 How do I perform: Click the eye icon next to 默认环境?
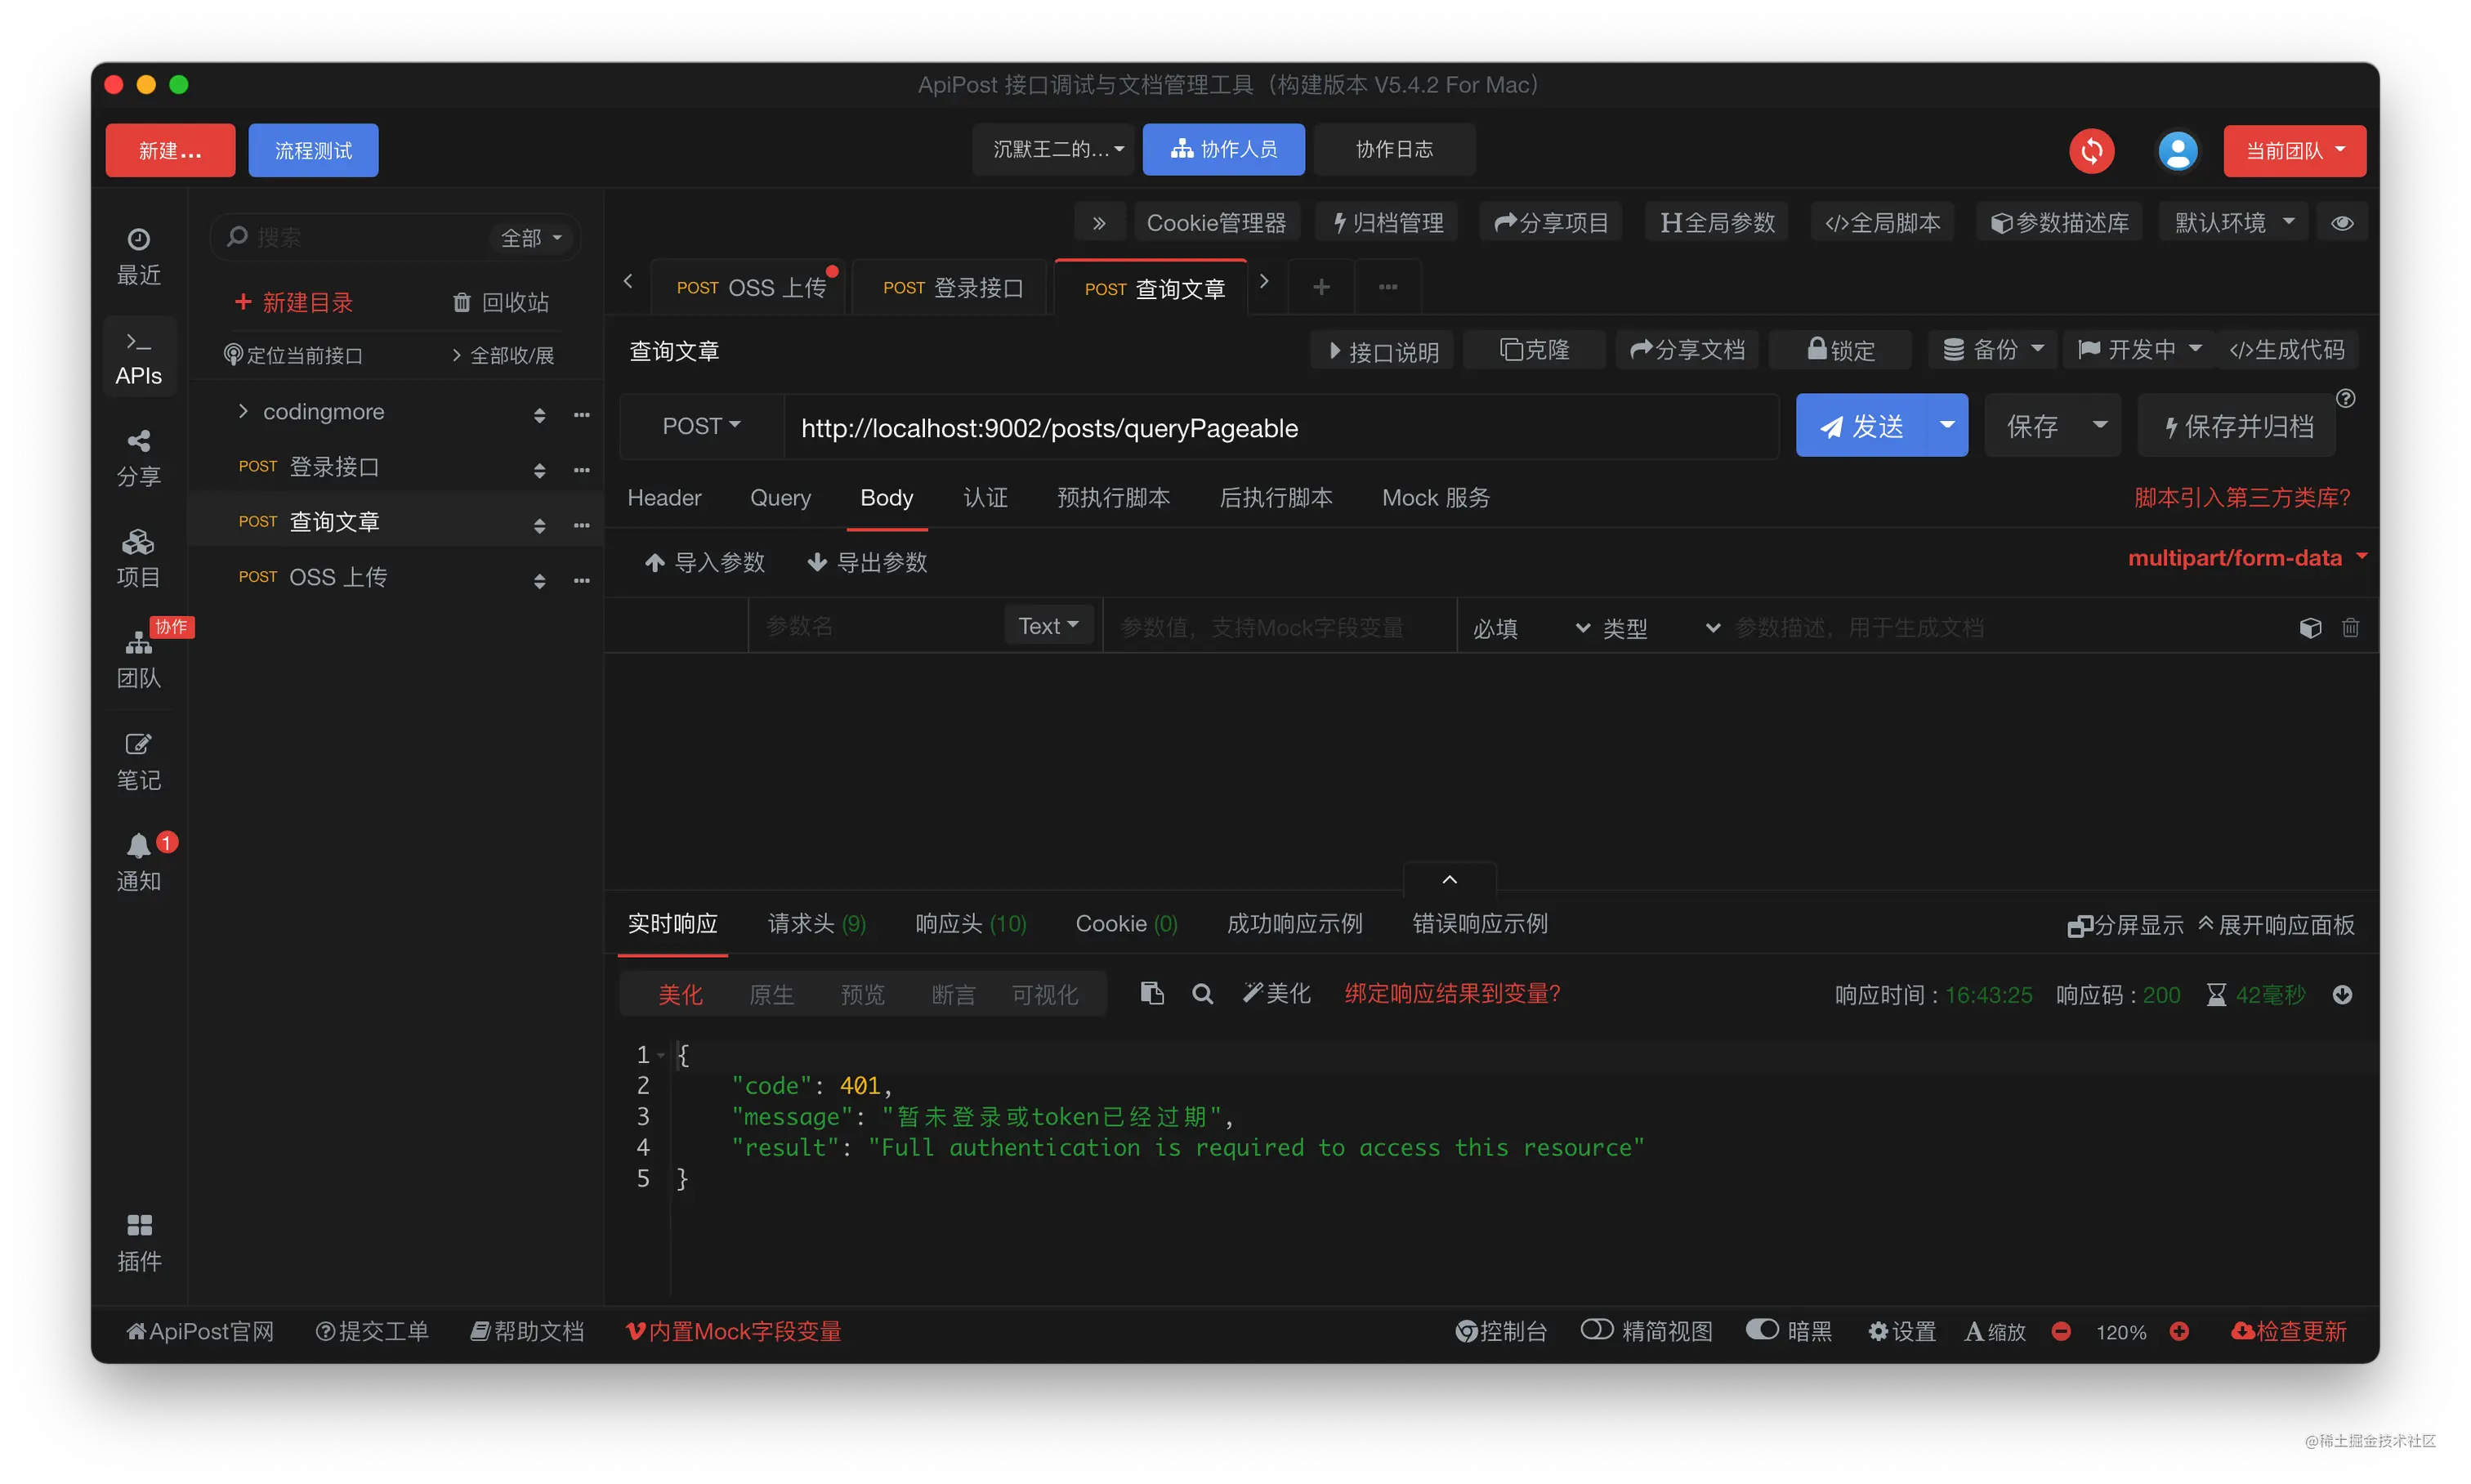tap(2341, 222)
